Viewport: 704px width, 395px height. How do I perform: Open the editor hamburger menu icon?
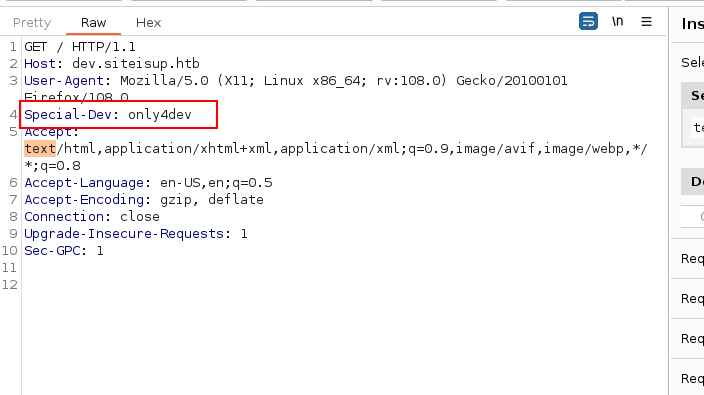pyautogui.click(x=646, y=21)
